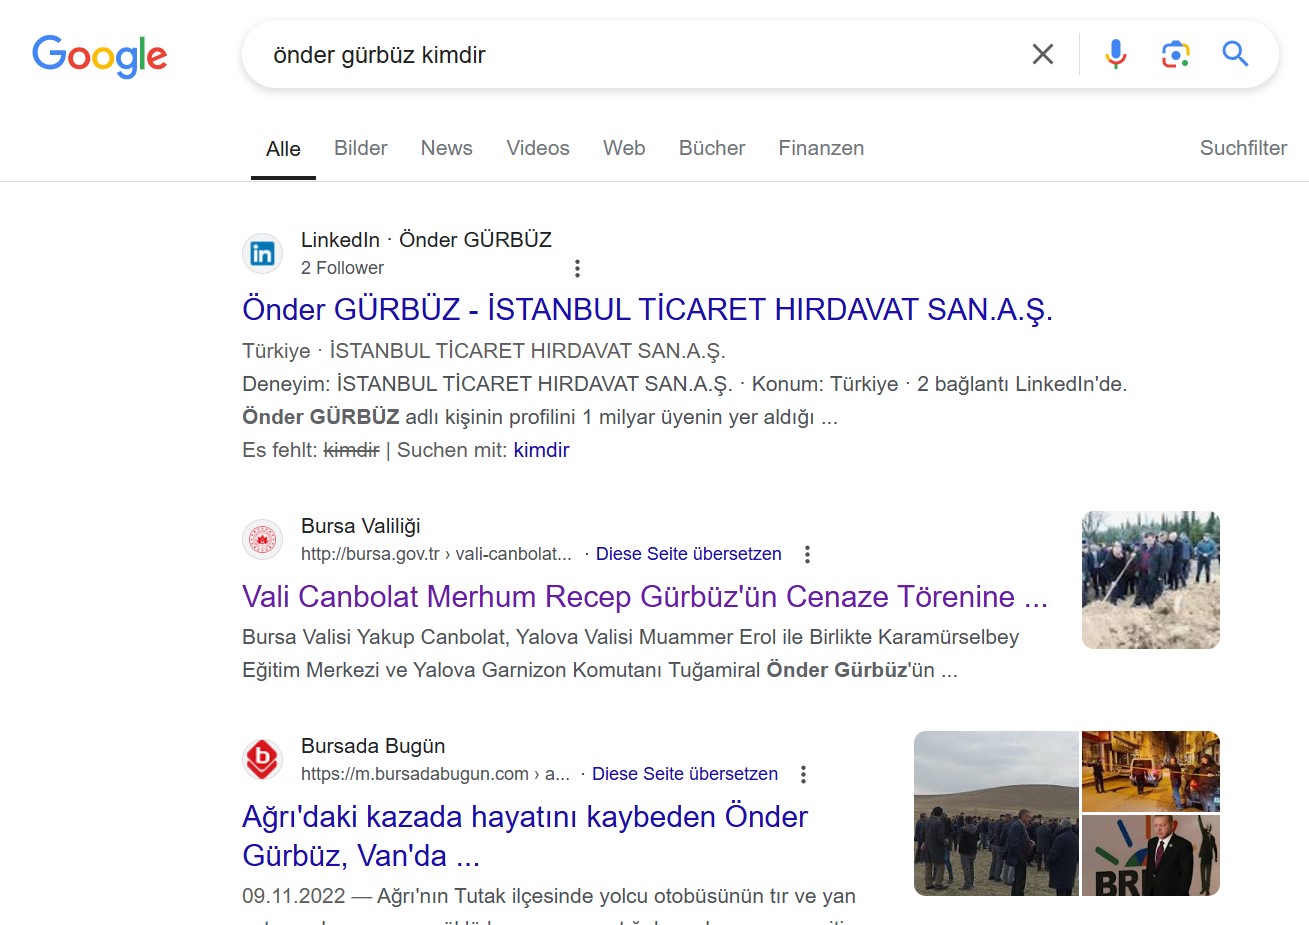Click the search field with 'önder gürbüz kimdir'

point(640,55)
